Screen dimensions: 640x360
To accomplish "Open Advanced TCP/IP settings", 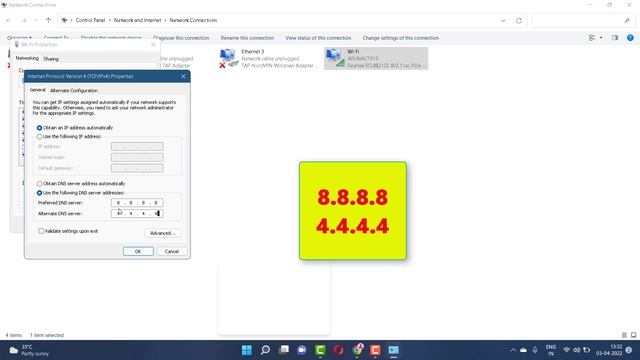I will (x=163, y=233).
